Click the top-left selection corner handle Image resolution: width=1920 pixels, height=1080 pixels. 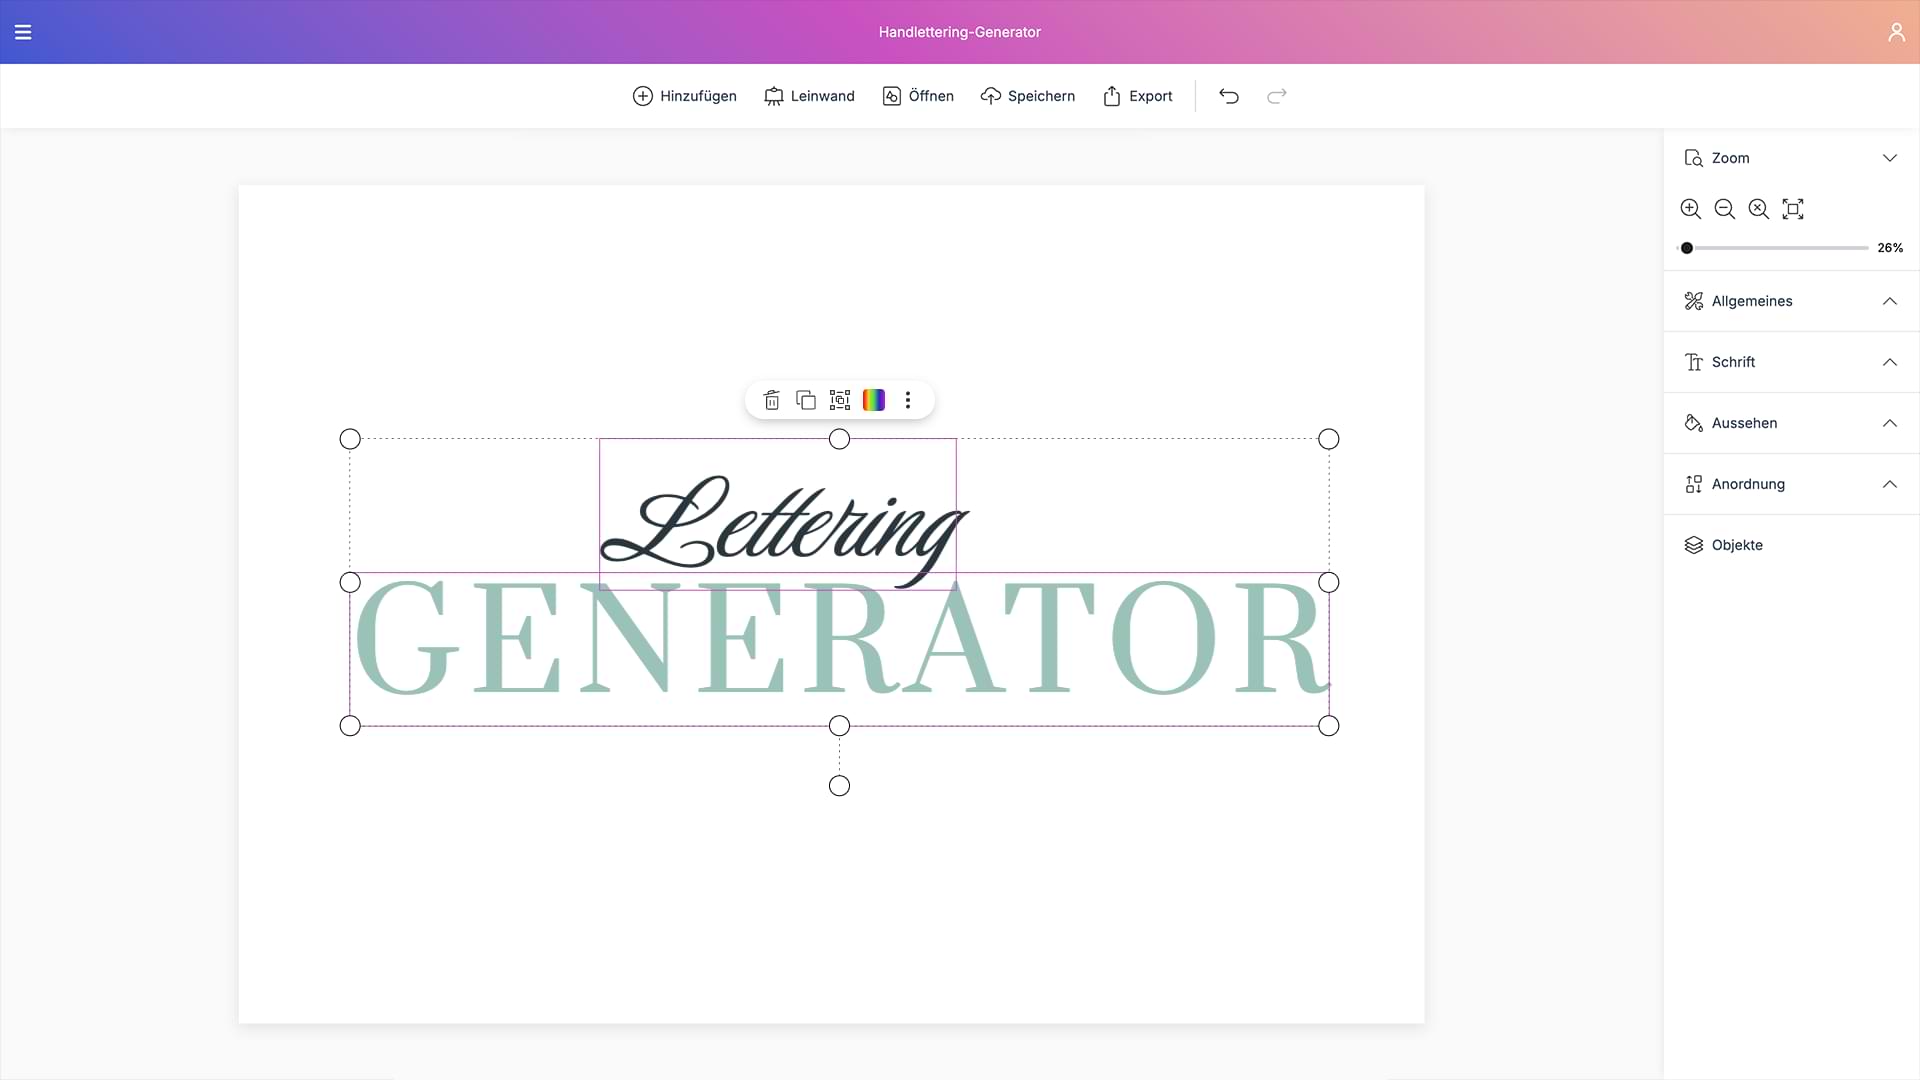(350, 439)
